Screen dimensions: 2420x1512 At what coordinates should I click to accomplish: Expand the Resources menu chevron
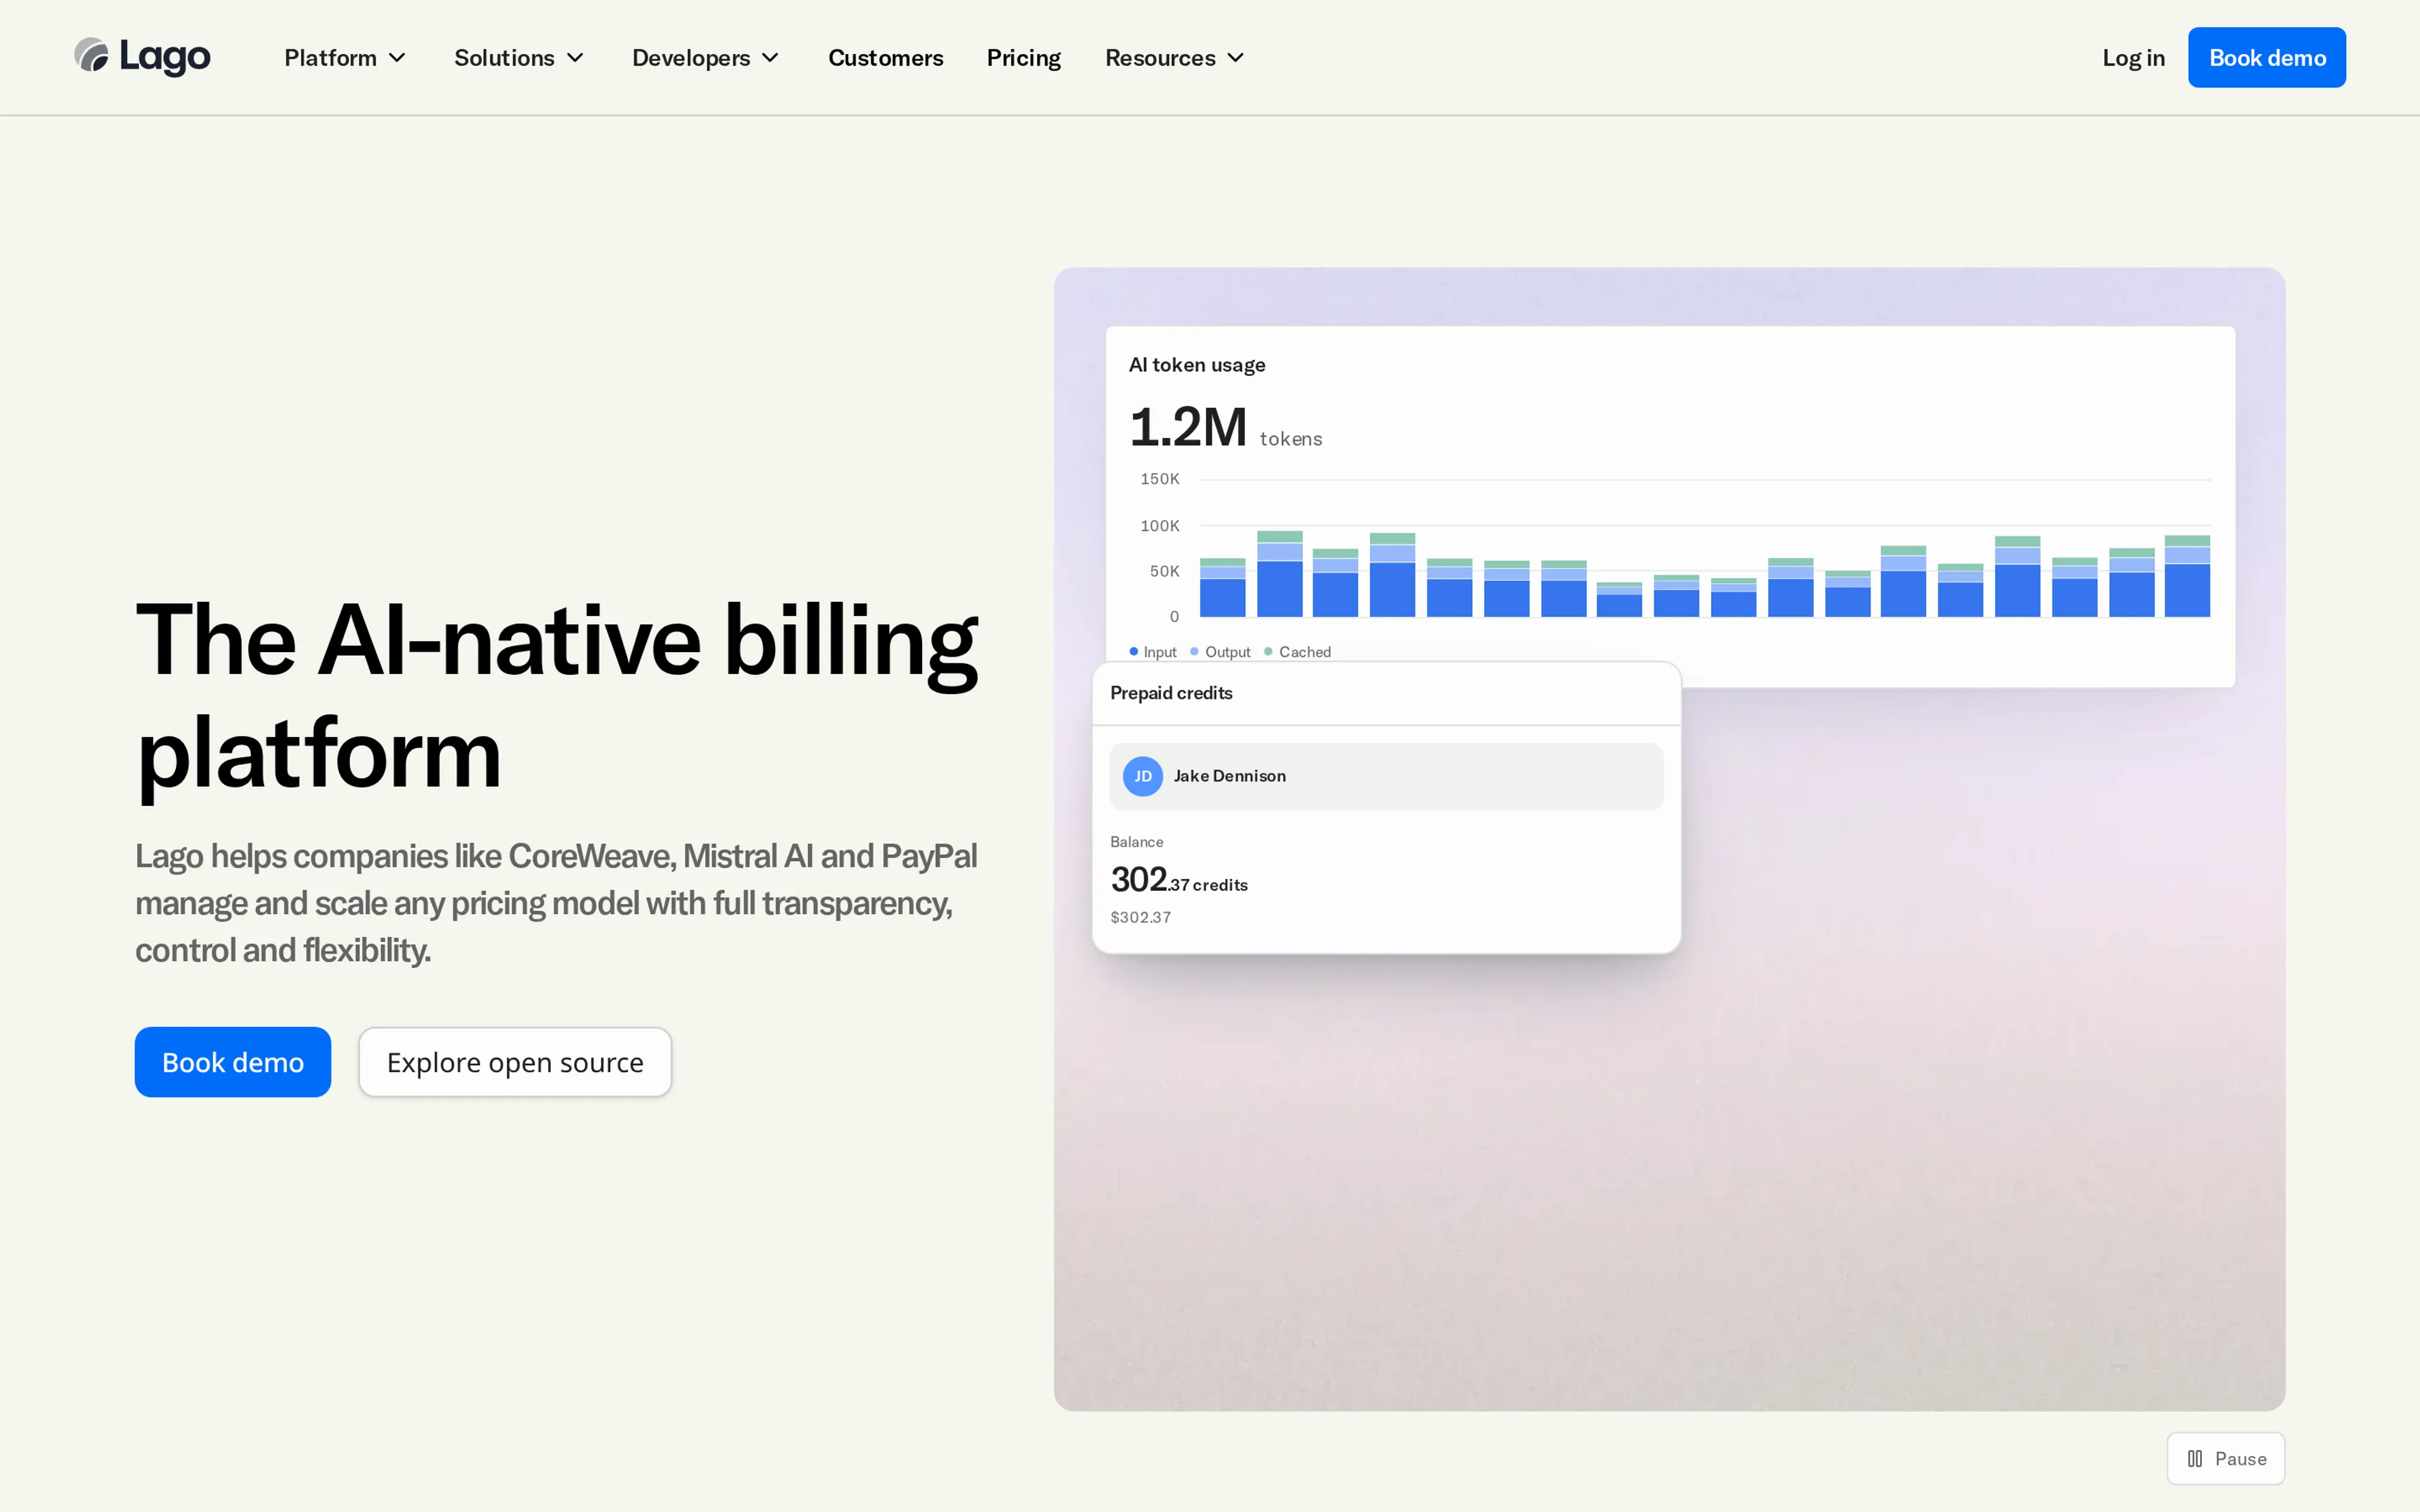point(1236,58)
